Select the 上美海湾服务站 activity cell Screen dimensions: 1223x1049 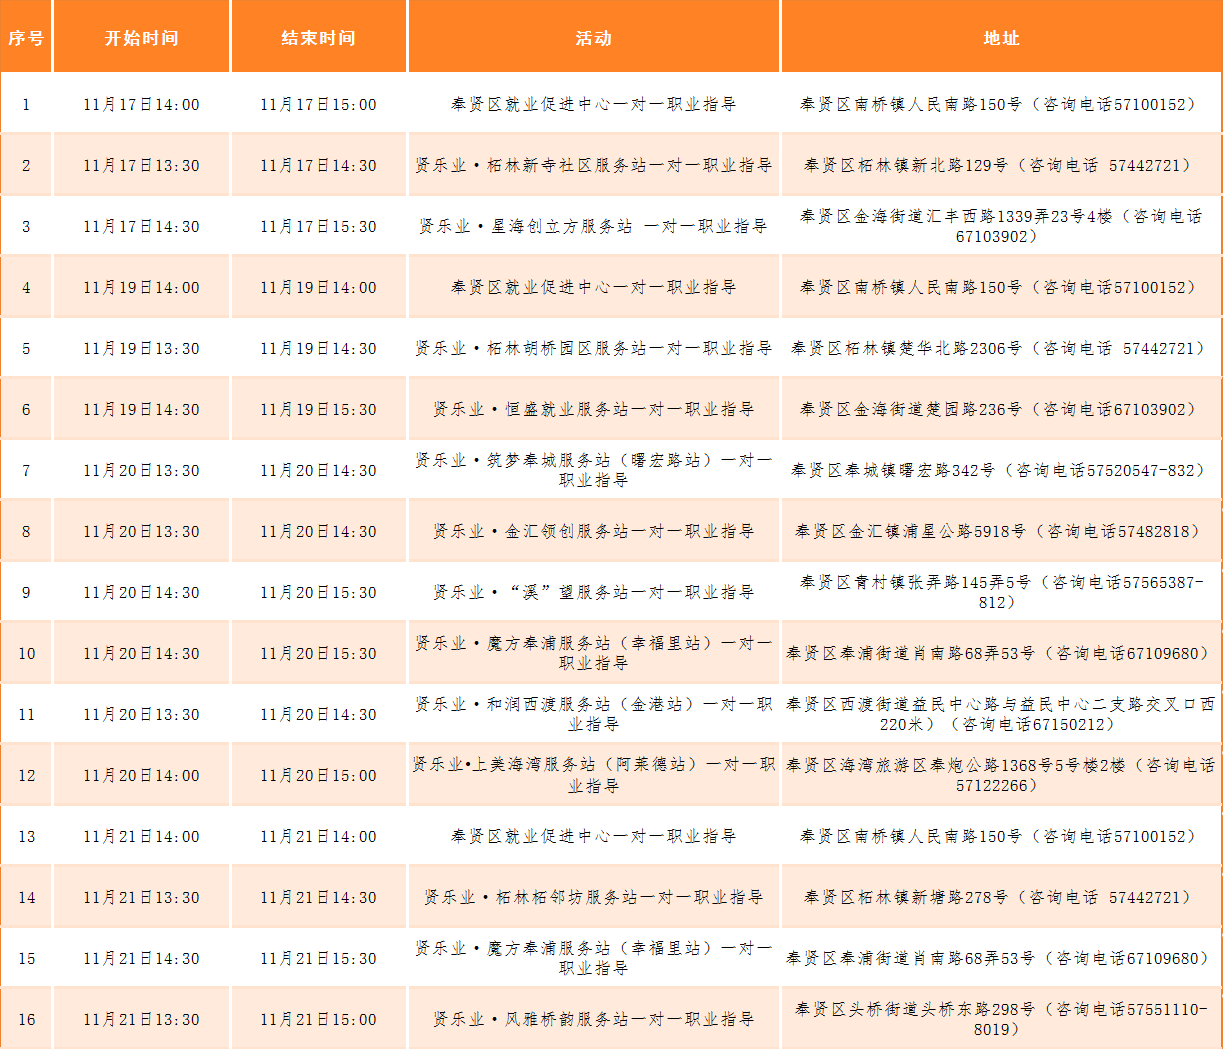coord(593,775)
